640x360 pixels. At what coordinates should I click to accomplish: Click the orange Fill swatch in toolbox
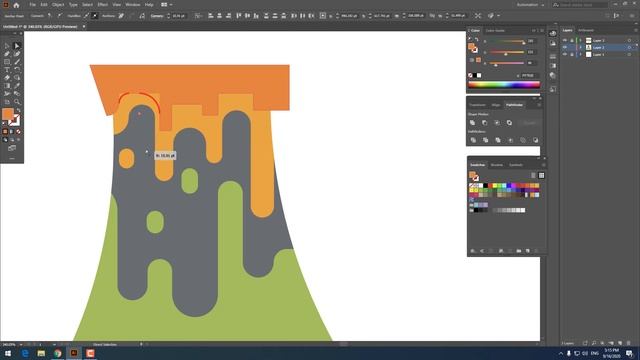(x=7, y=114)
